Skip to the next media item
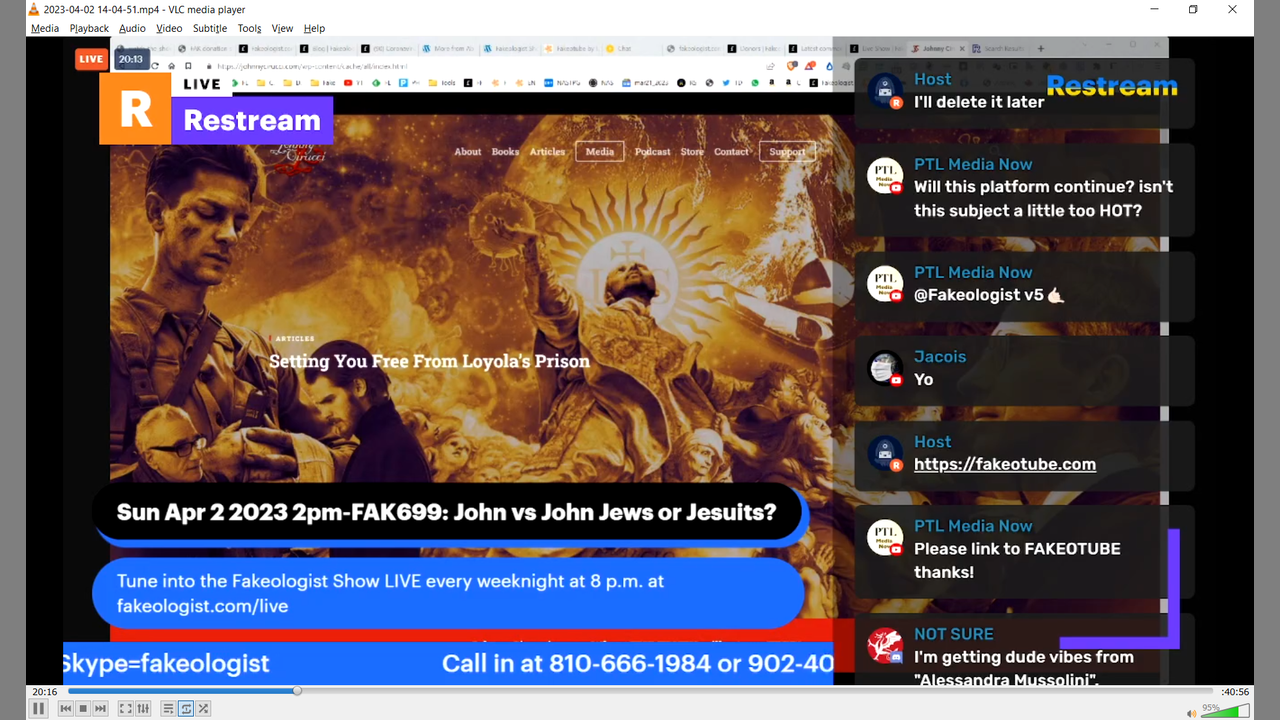The image size is (1280, 720). coord(100,709)
